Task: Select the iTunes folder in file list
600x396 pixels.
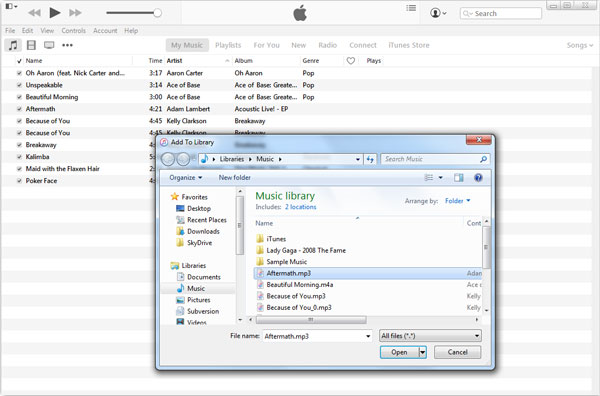Action: click(271, 239)
